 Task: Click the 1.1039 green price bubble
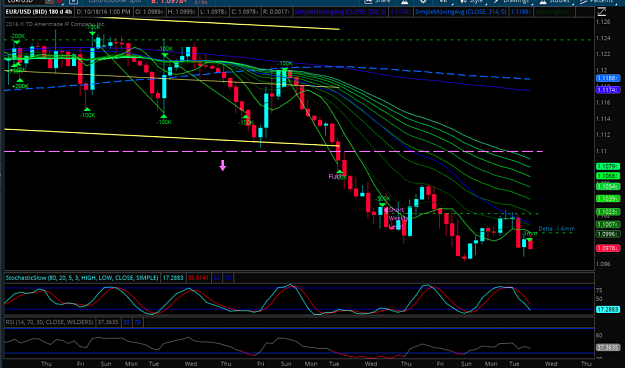608,198
